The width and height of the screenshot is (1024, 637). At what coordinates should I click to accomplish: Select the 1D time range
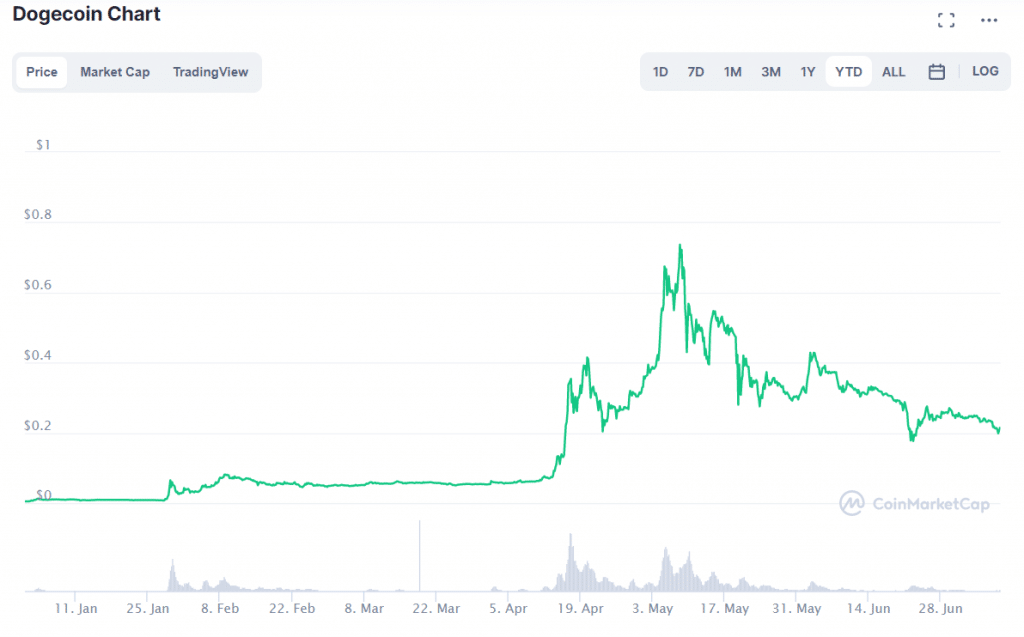click(x=660, y=72)
